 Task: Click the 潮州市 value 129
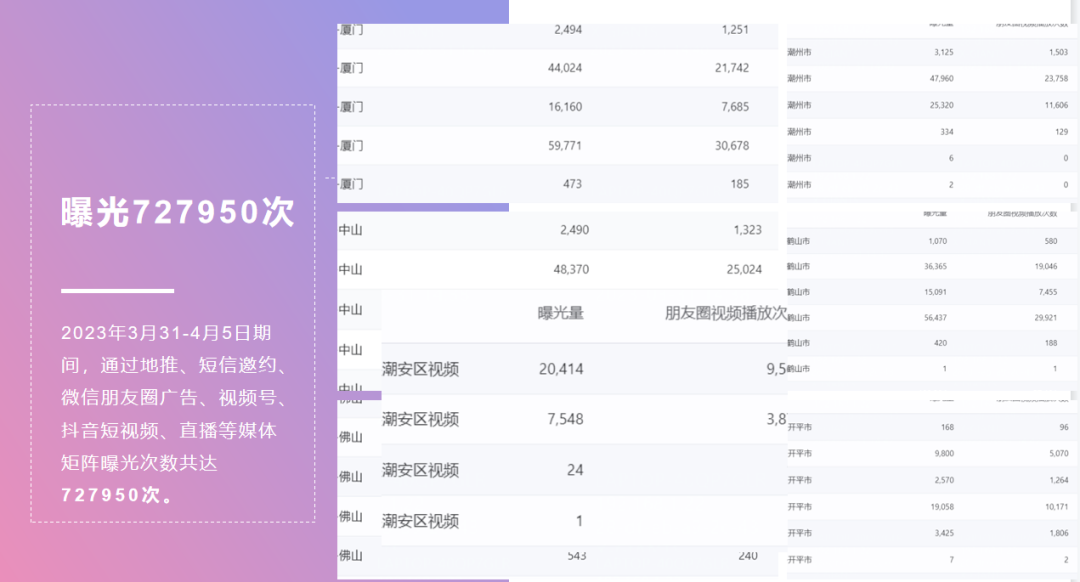[1061, 132]
